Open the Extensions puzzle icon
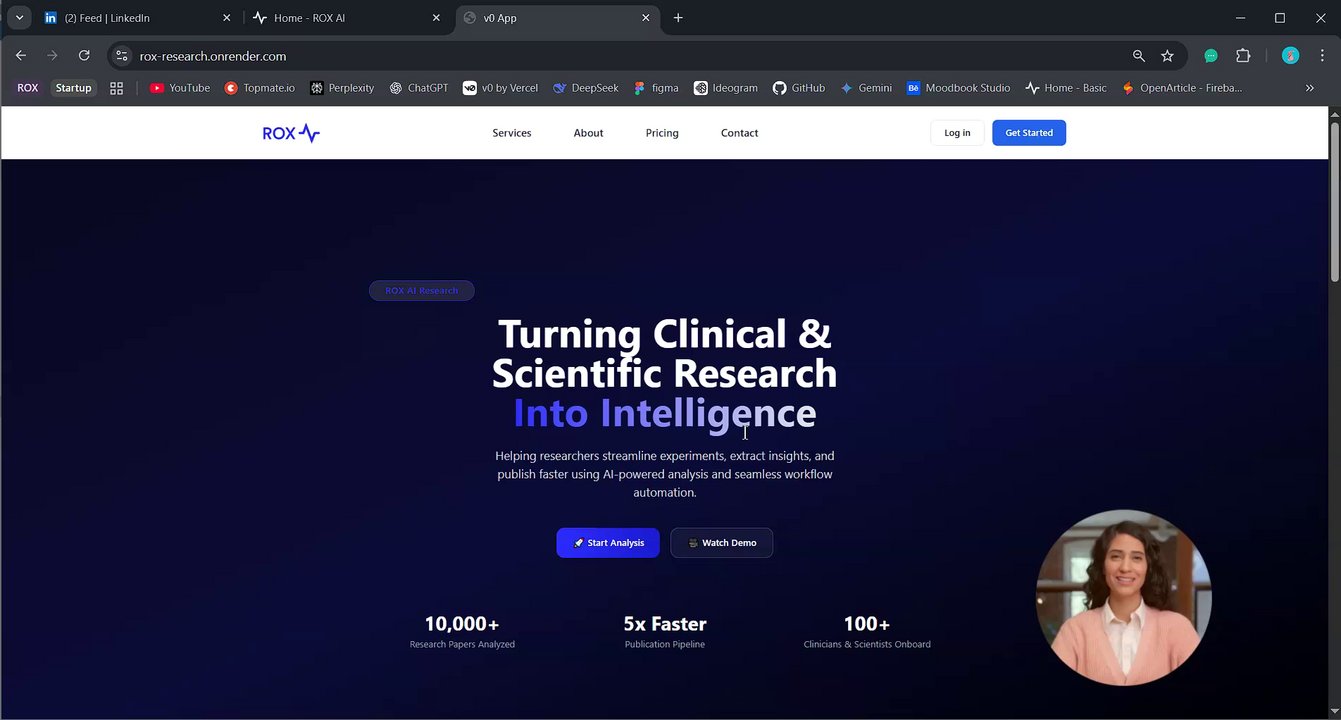 (x=1243, y=56)
